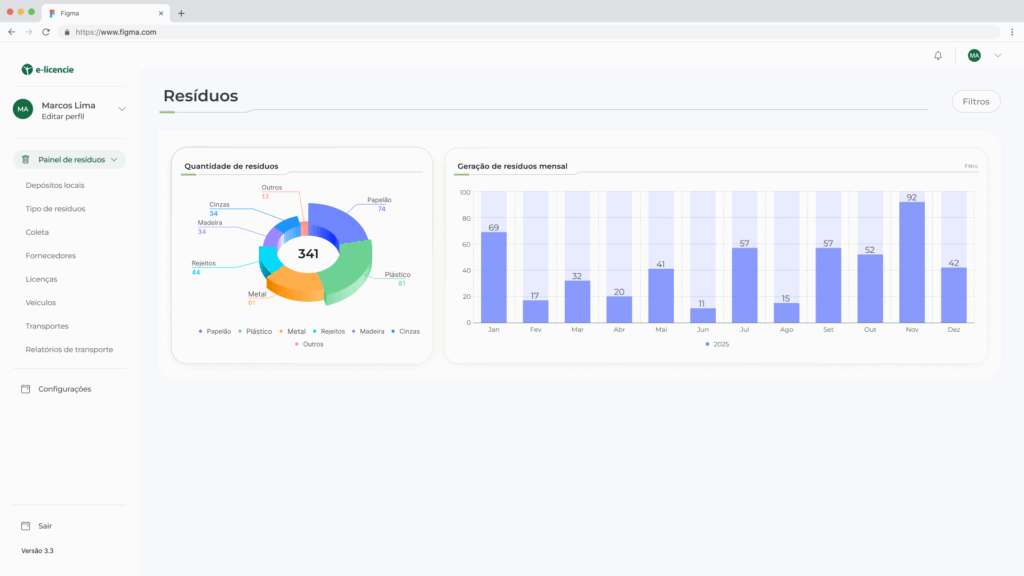This screenshot has width=1024, height=576.
Task: Click the Nov bar in monthly chart
Action: click(911, 262)
